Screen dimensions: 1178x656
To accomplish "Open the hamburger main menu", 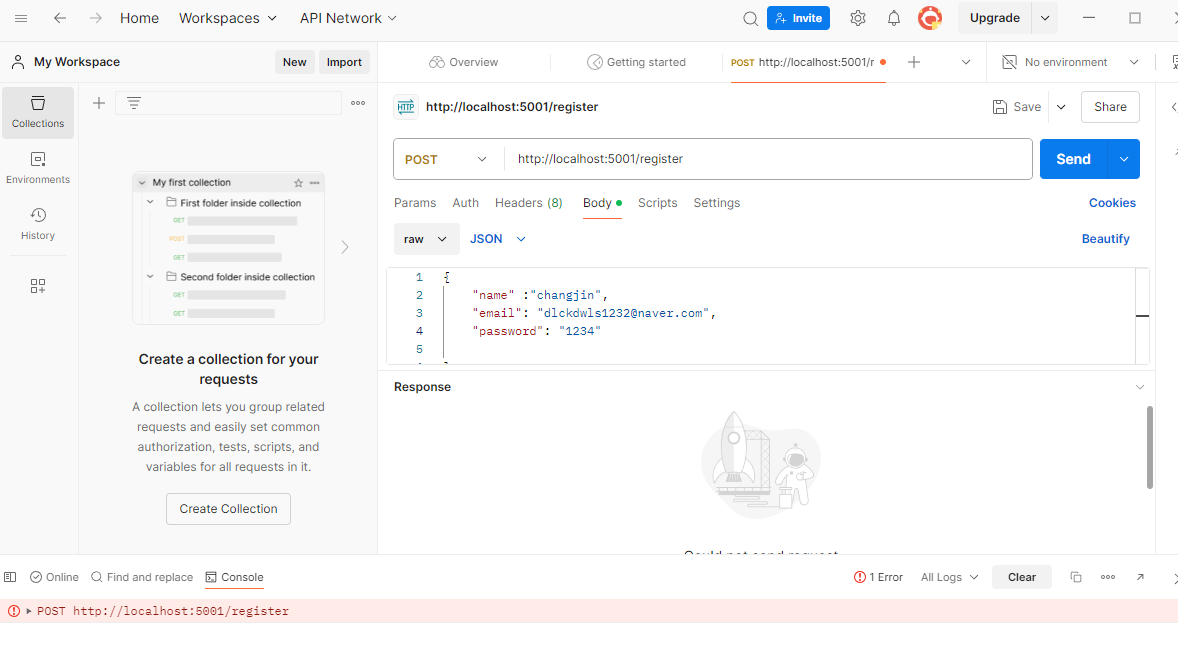I will tap(21, 18).
